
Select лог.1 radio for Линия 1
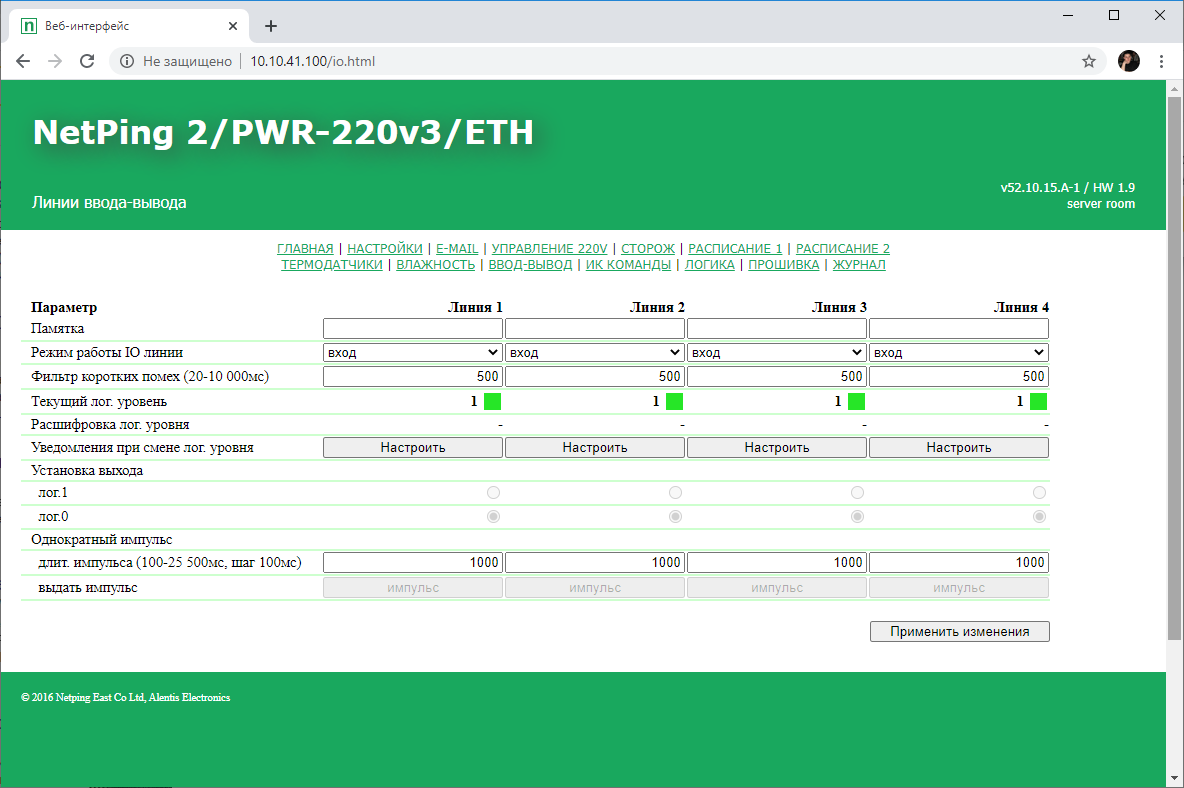[493, 493]
